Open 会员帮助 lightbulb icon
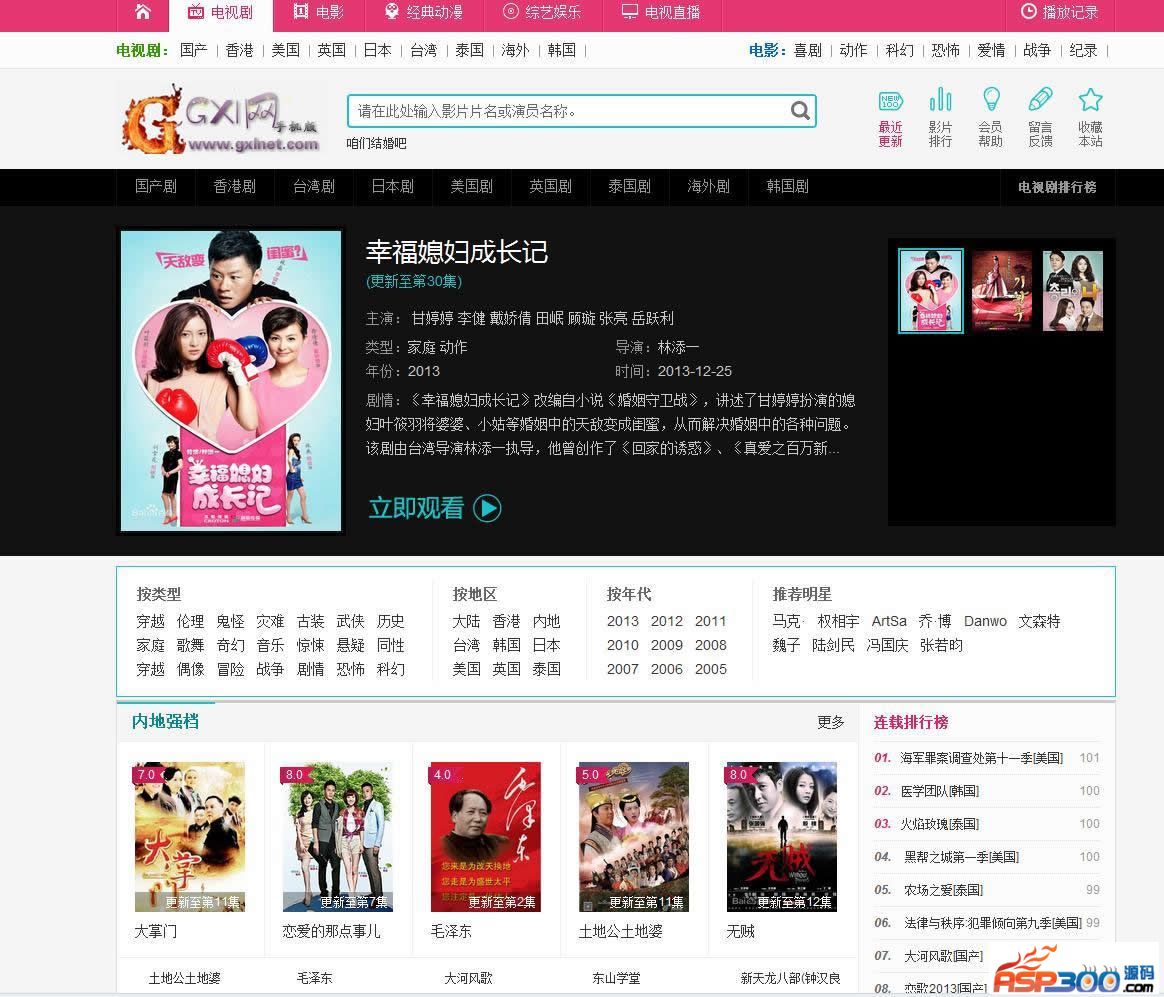The height and width of the screenshot is (997, 1164). [990, 118]
